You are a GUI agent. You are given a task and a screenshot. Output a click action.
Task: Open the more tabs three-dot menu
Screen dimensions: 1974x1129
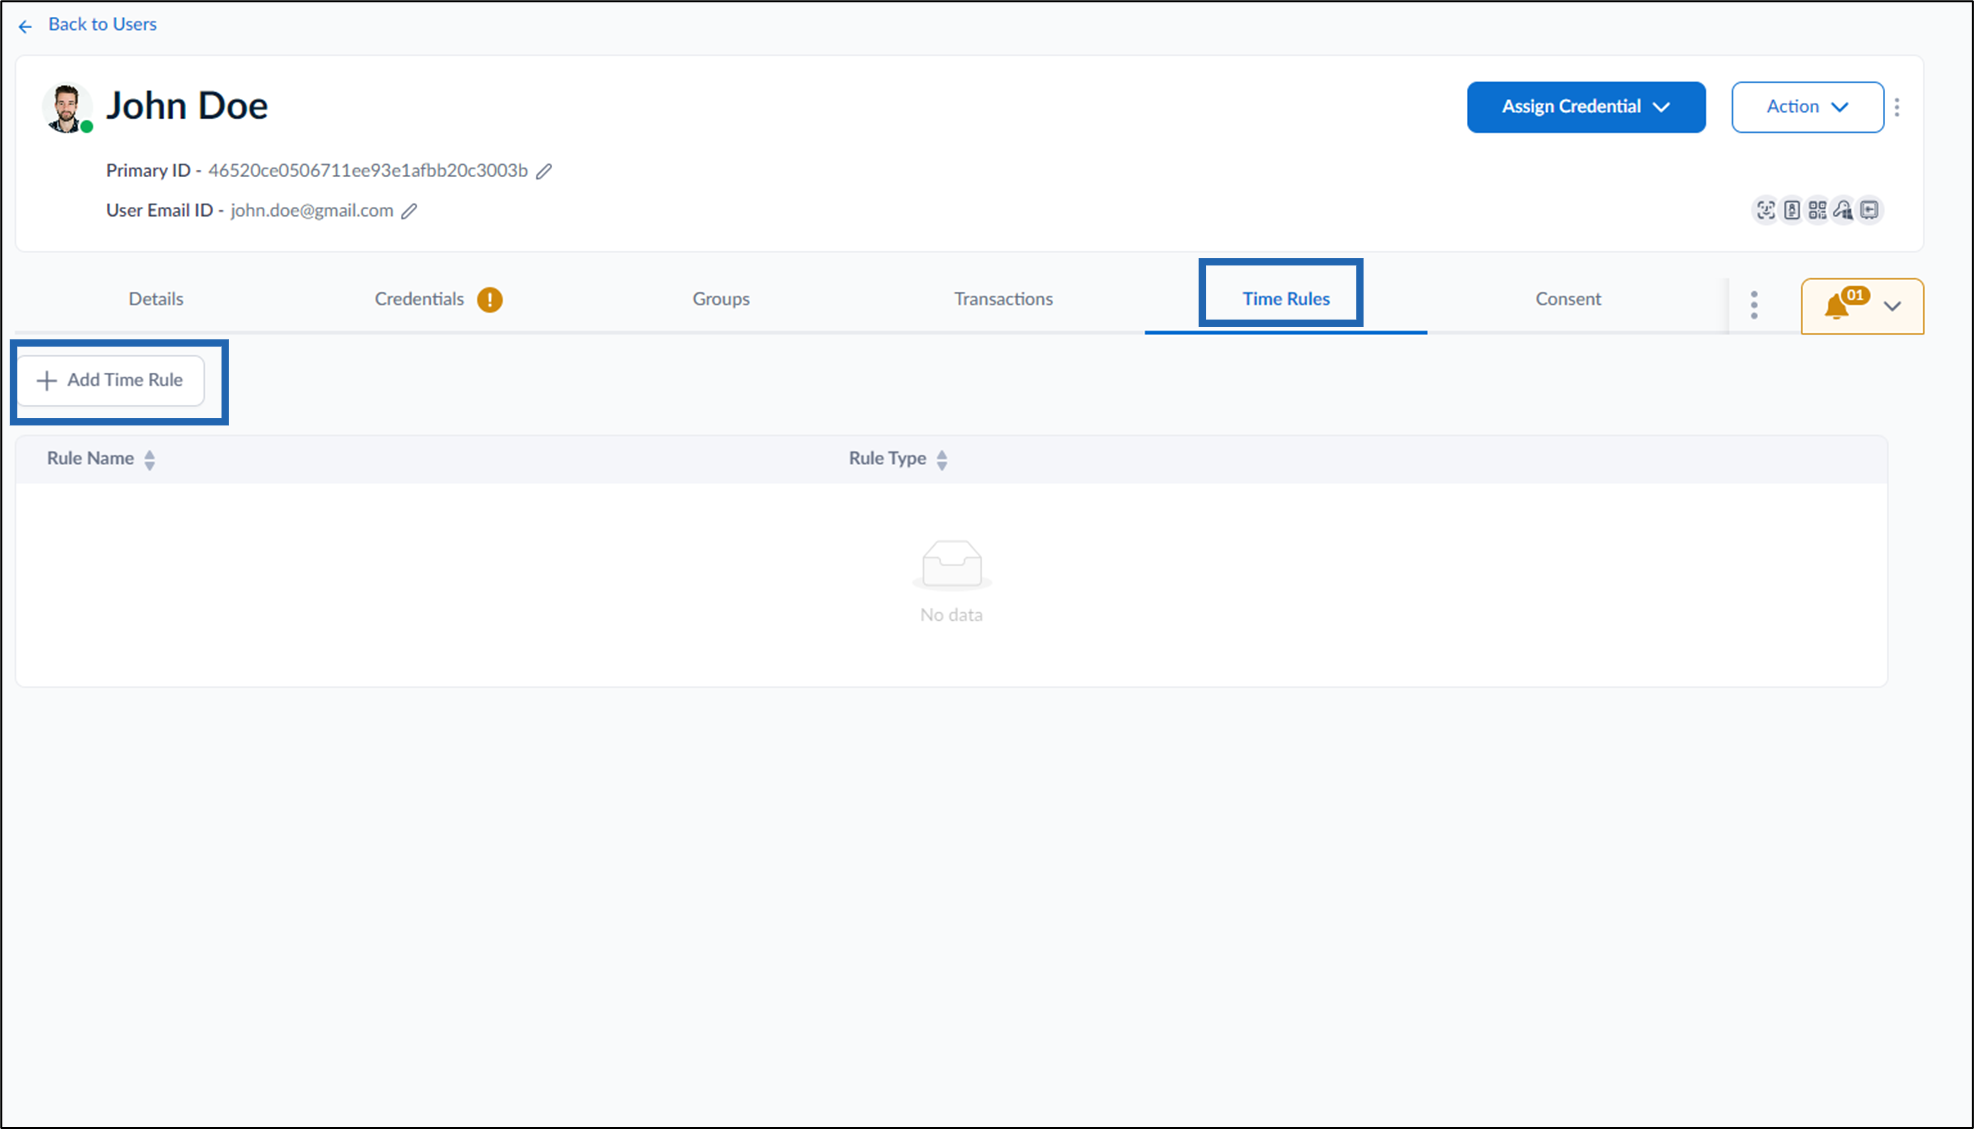pyautogui.click(x=1754, y=305)
